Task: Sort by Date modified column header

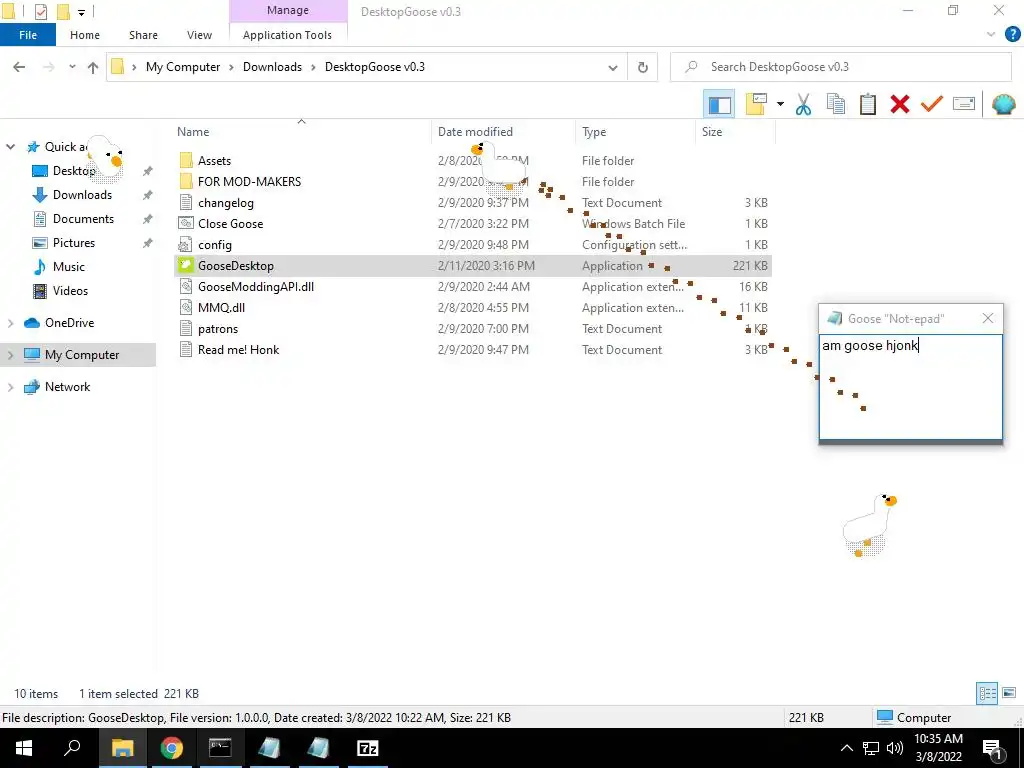Action: pyautogui.click(x=475, y=132)
